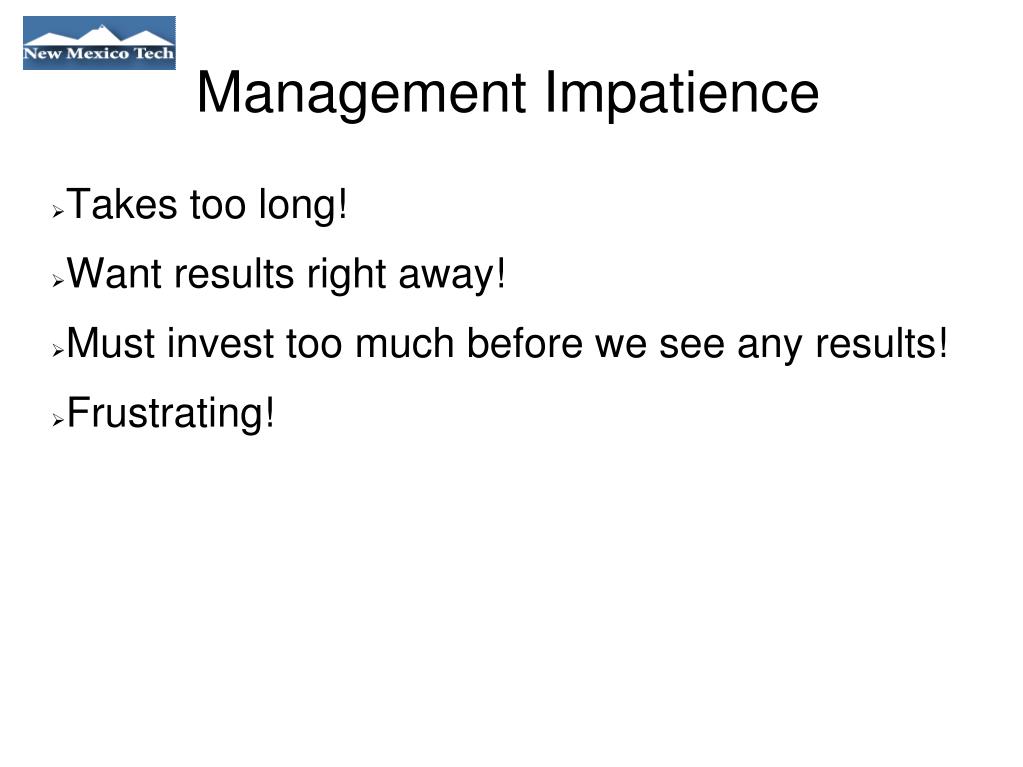Click the word Takes in first bullet
Viewport: 1023px width, 767px height.
(x=122, y=205)
